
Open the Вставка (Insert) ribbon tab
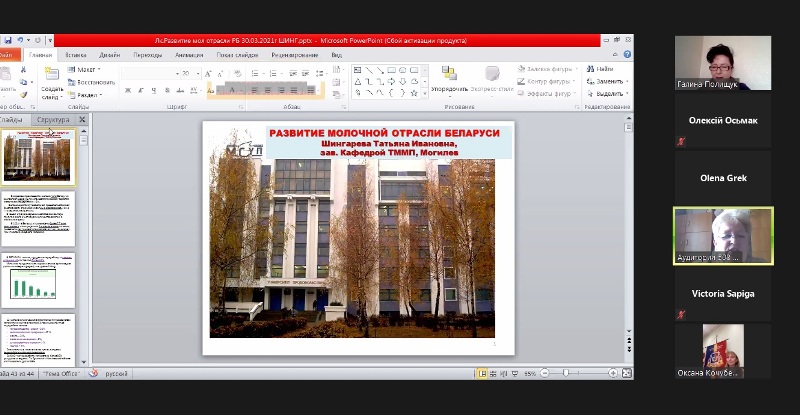click(x=76, y=55)
